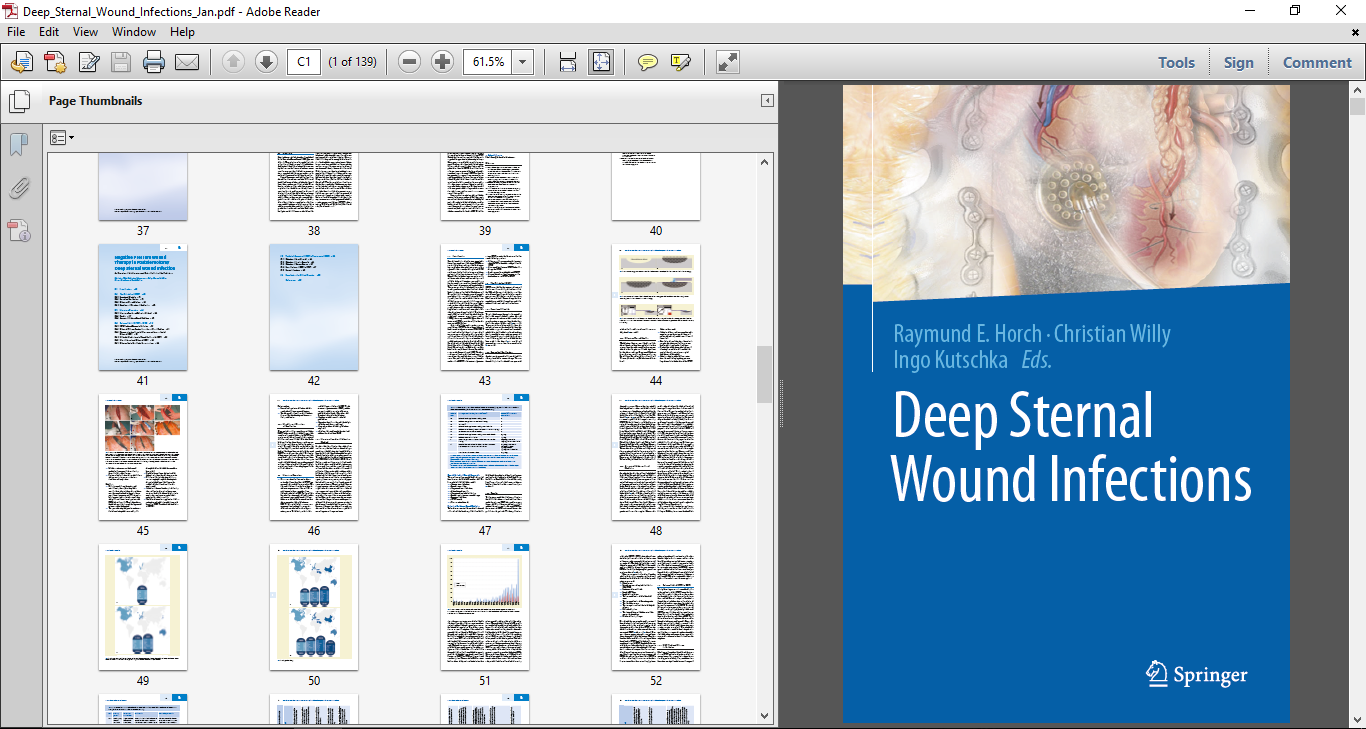Click thumbnails panel scrollbar thumb
Screen dimensions: 1366x729
(765, 374)
